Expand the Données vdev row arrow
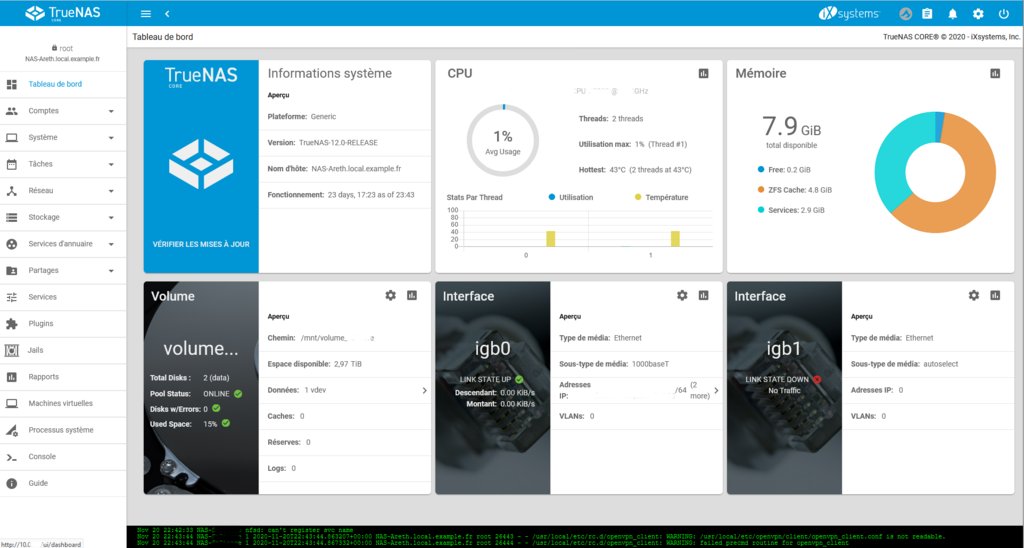Viewport: 1024px width, 548px height. 424,390
